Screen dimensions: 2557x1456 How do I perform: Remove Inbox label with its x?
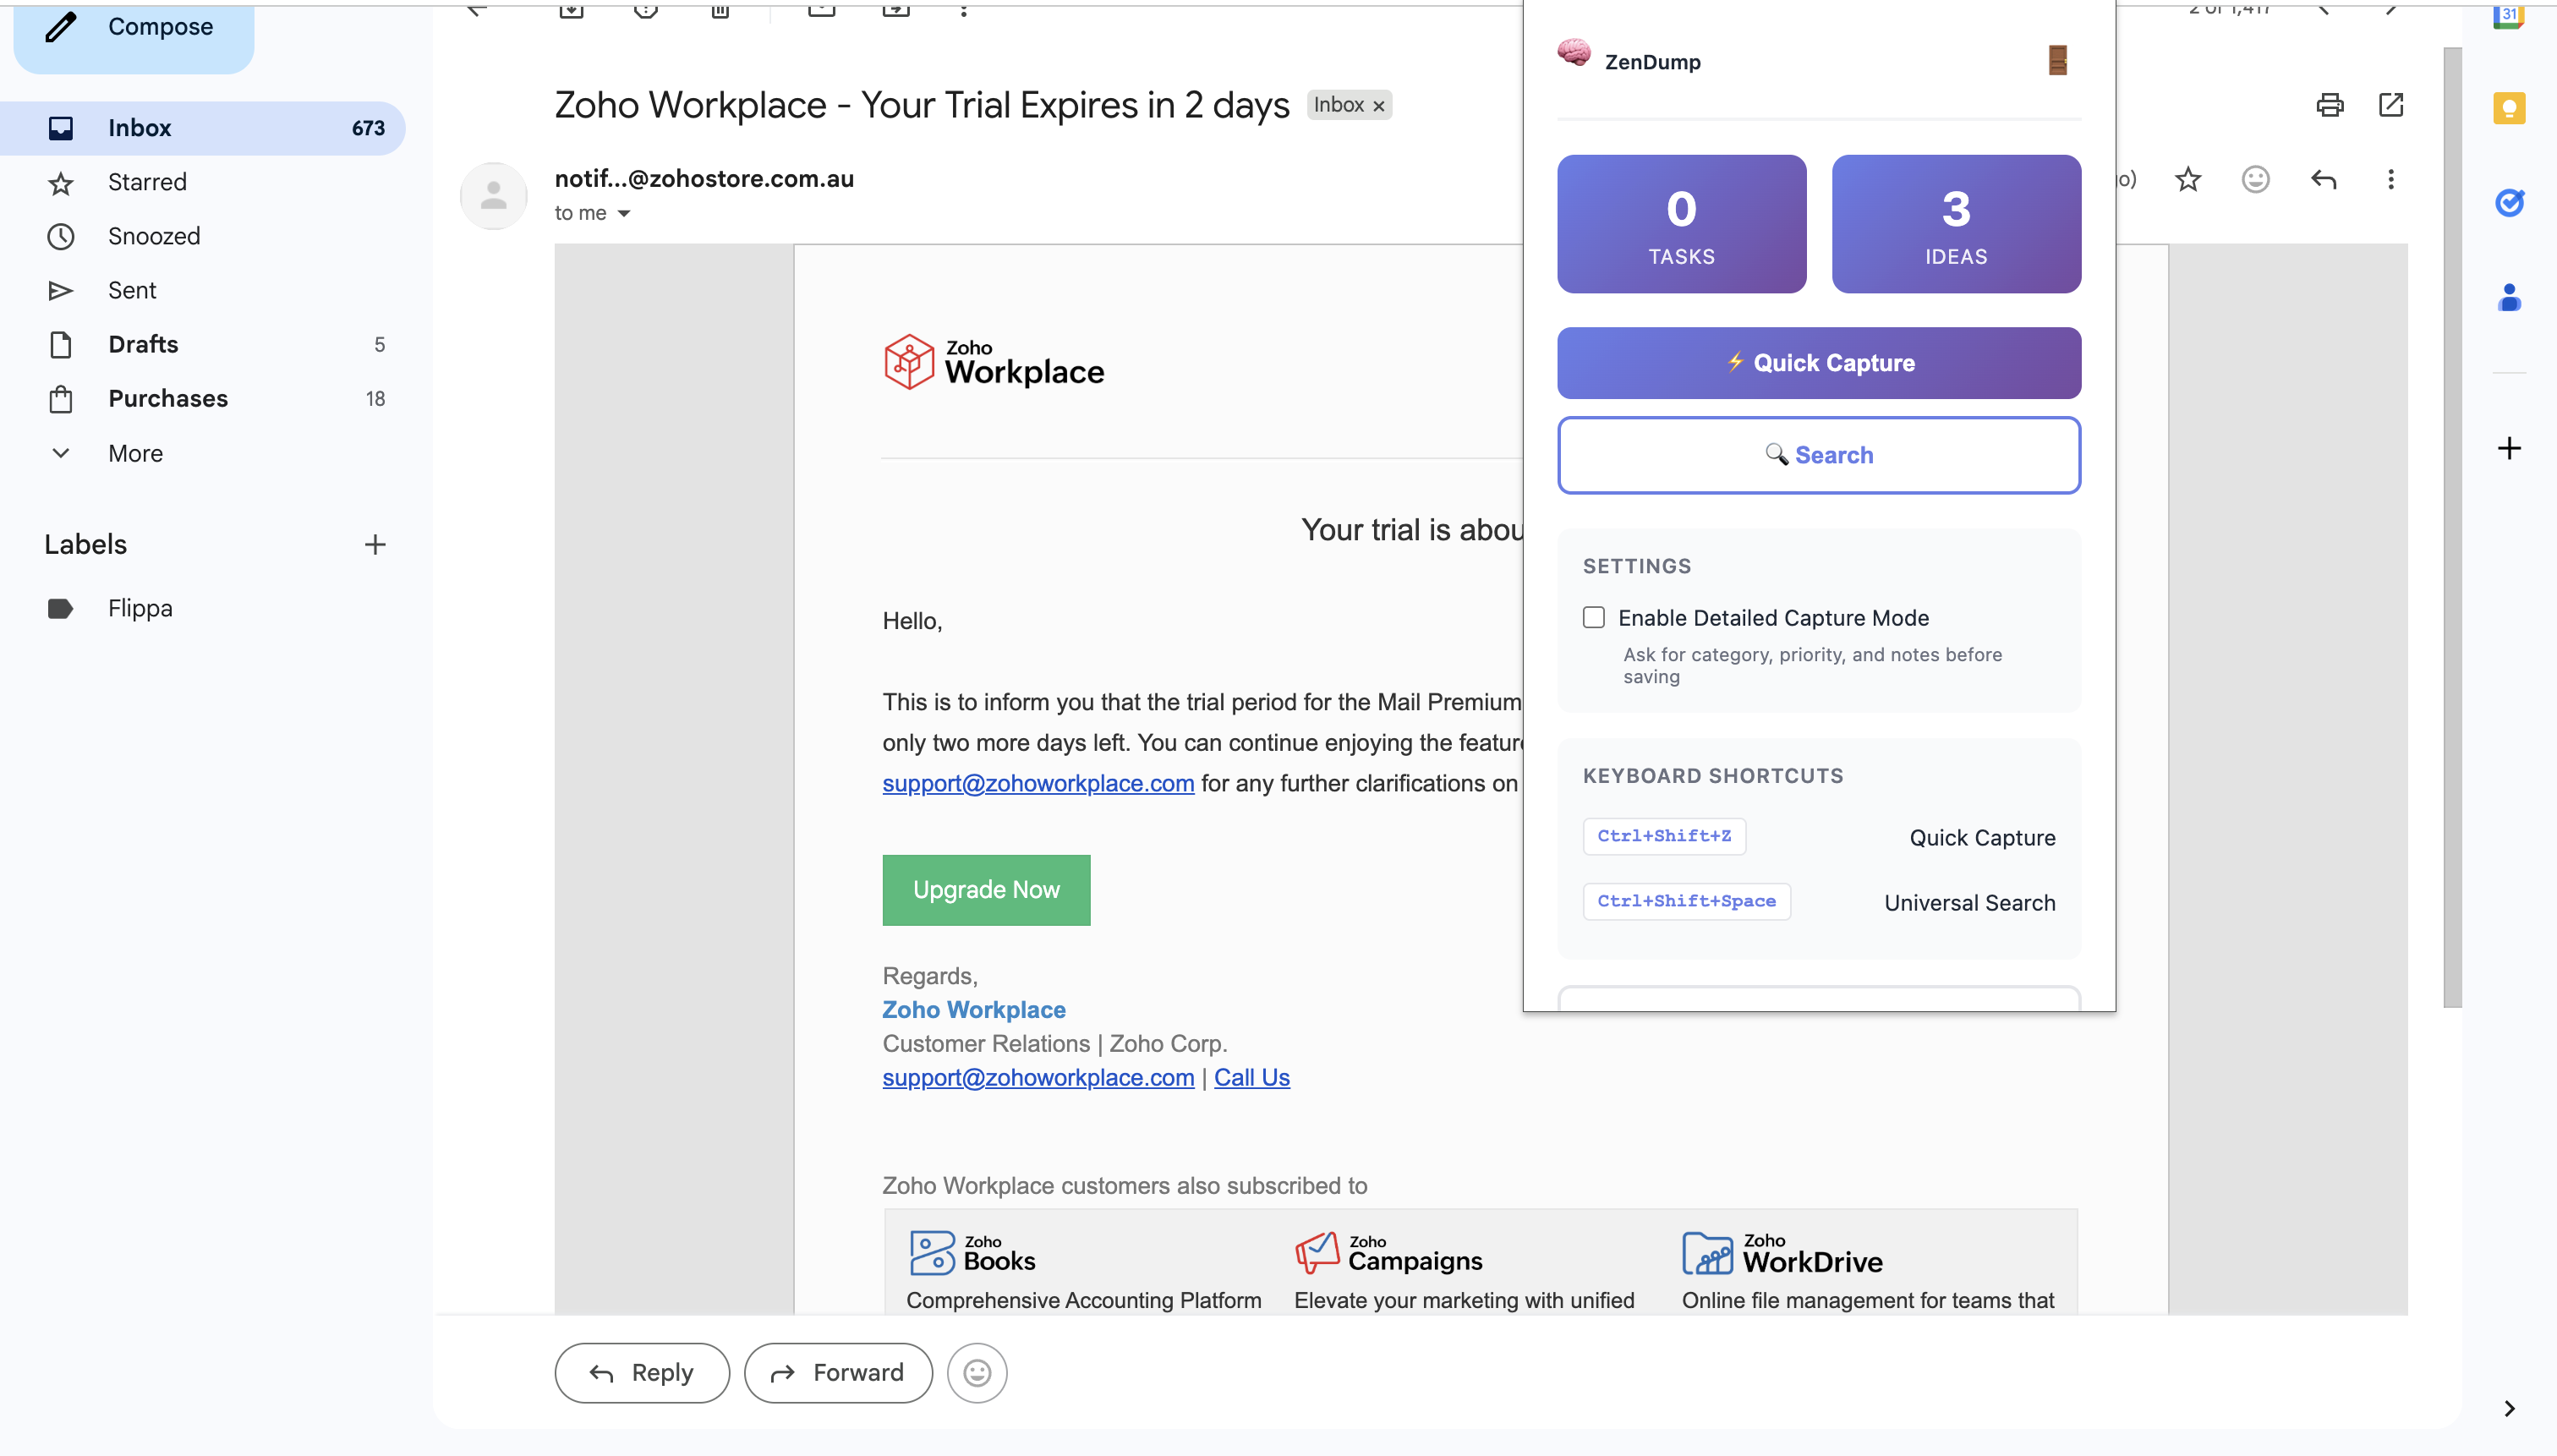click(1379, 106)
